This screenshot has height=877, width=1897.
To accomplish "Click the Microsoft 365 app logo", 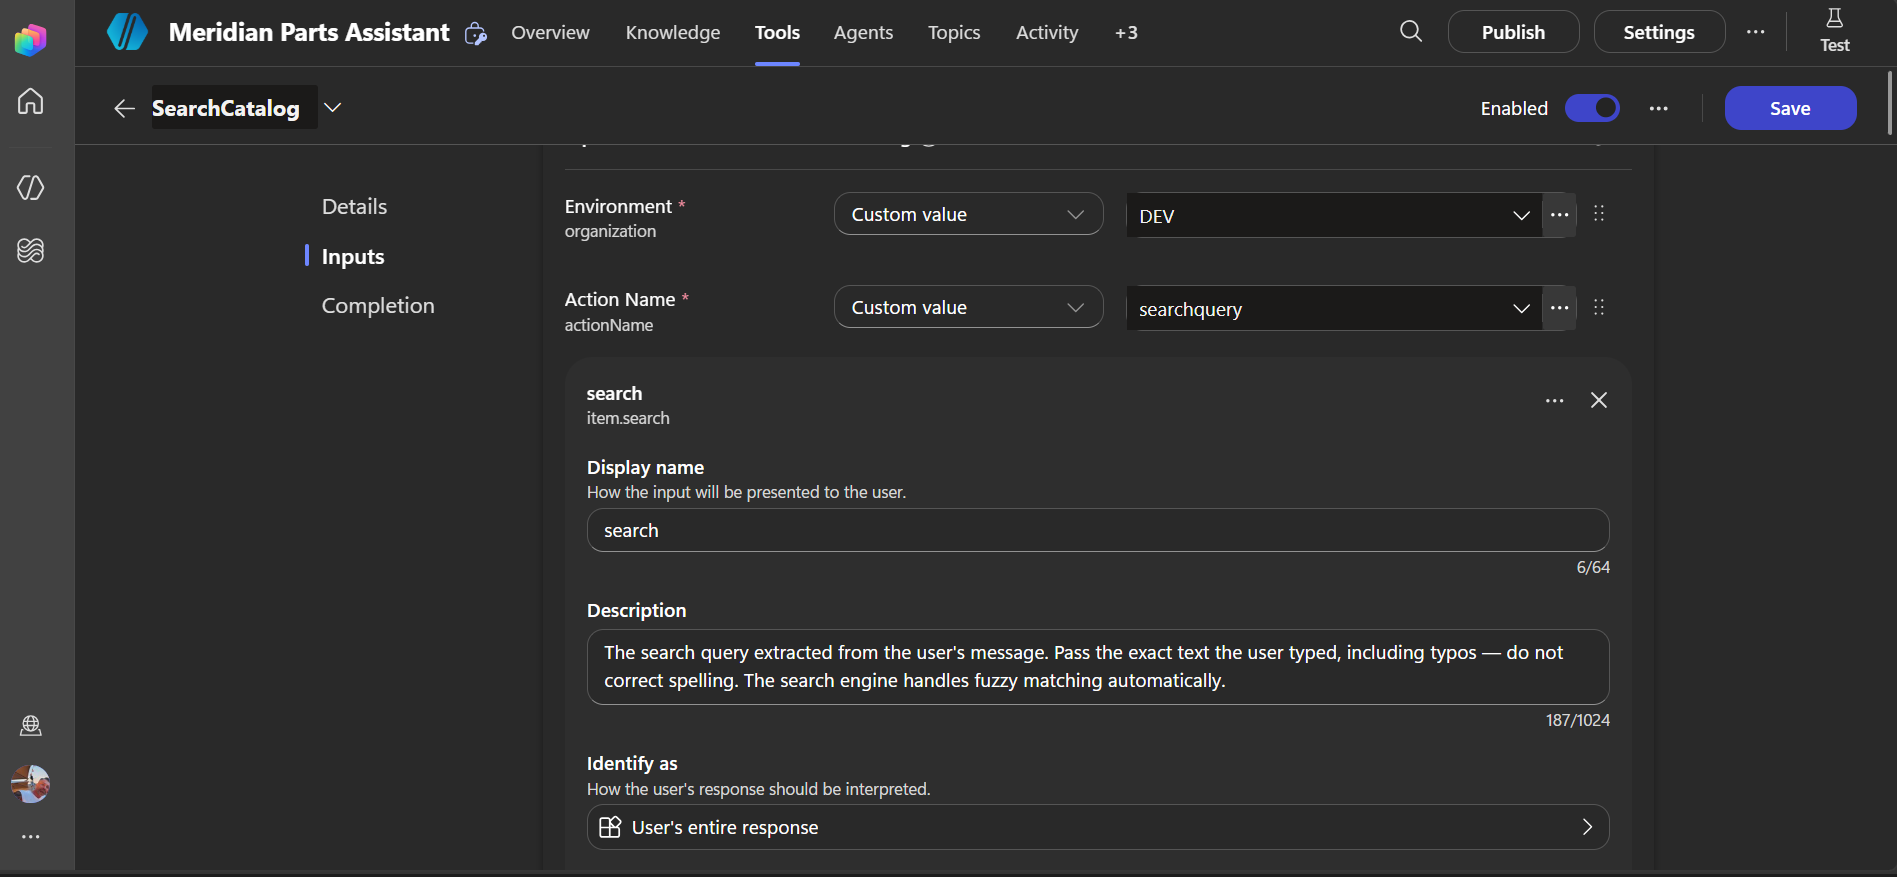I will tap(31, 40).
